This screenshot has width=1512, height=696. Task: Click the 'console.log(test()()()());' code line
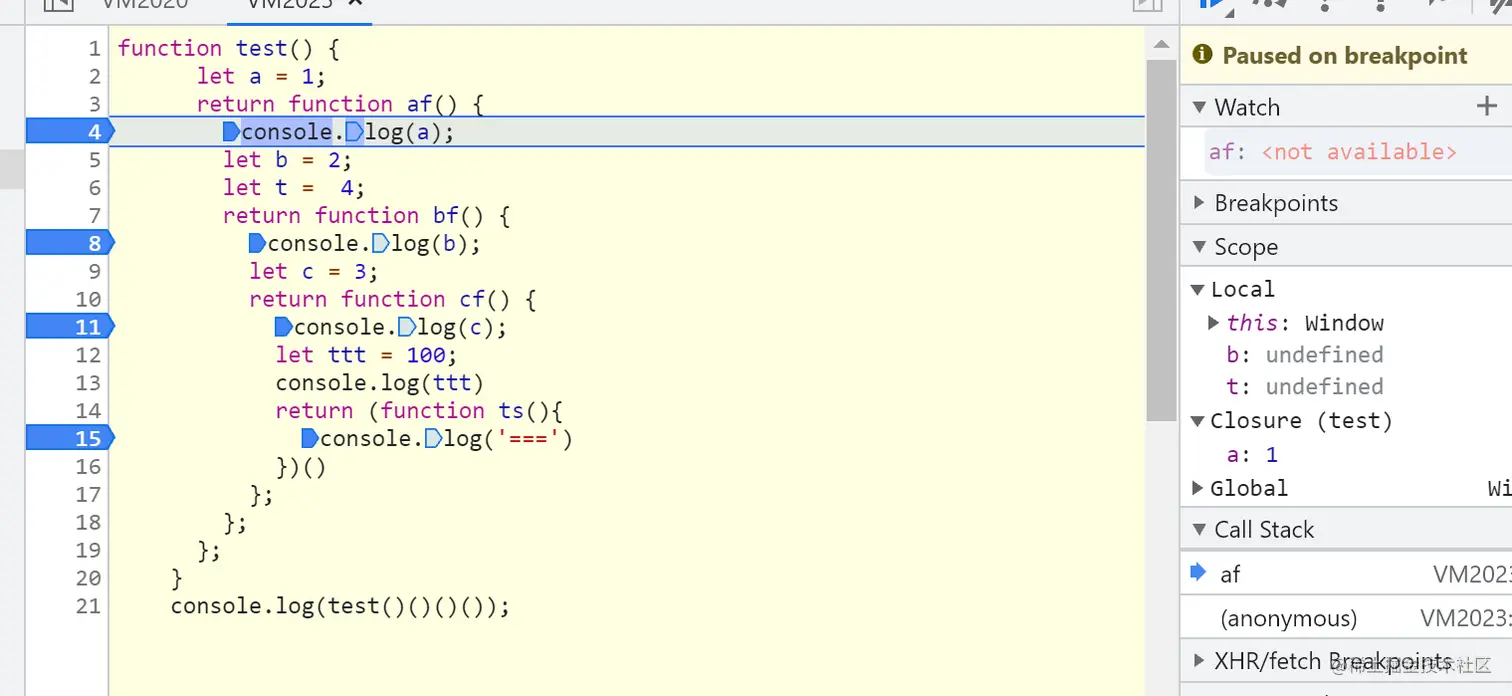click(x=340, y=606)
